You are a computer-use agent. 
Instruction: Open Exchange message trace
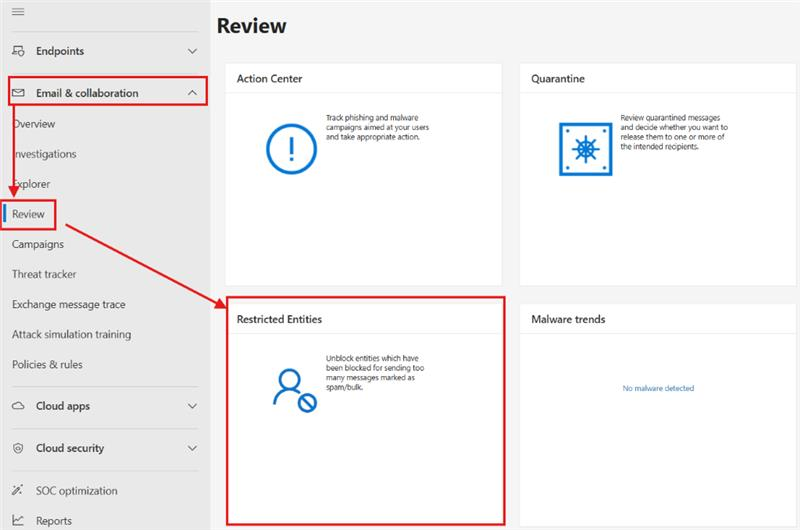(x=68, y=305)
